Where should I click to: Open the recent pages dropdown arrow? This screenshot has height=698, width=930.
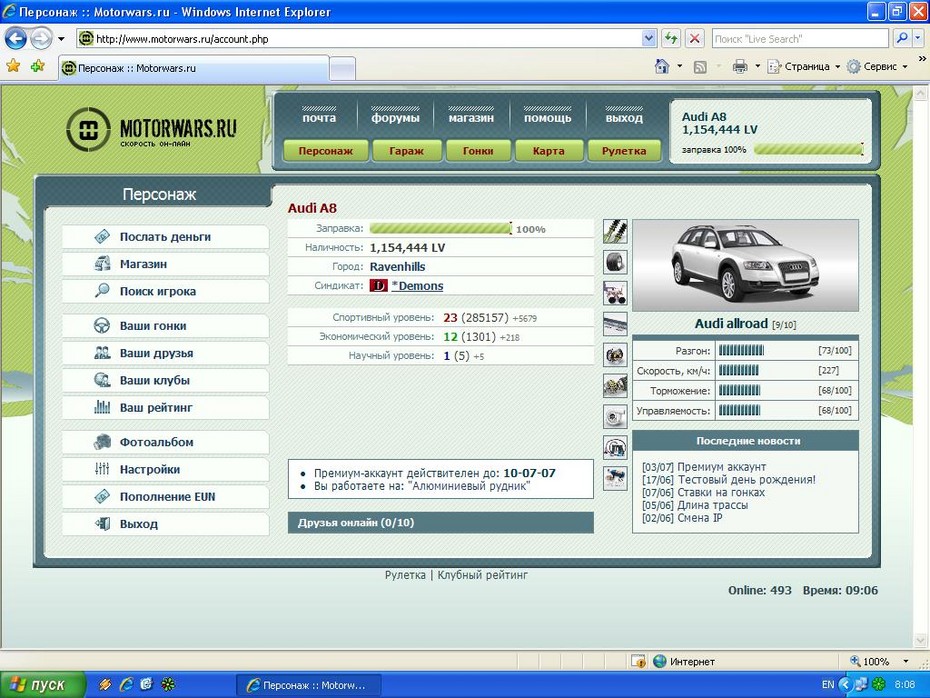(x=61, y=39)
